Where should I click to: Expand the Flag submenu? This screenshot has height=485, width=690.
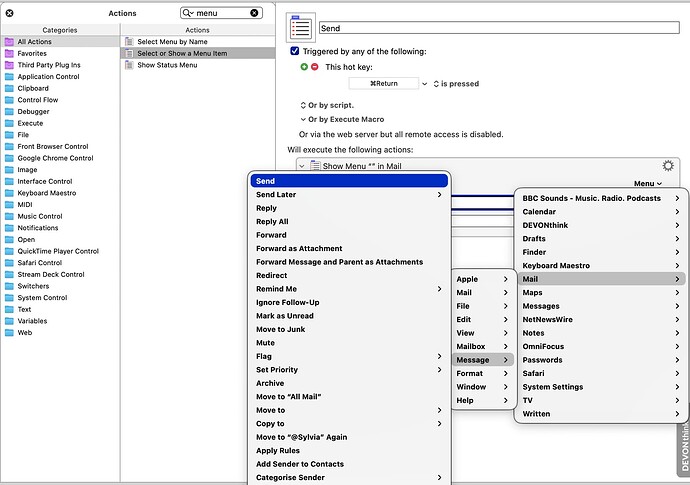coord(440,356)
